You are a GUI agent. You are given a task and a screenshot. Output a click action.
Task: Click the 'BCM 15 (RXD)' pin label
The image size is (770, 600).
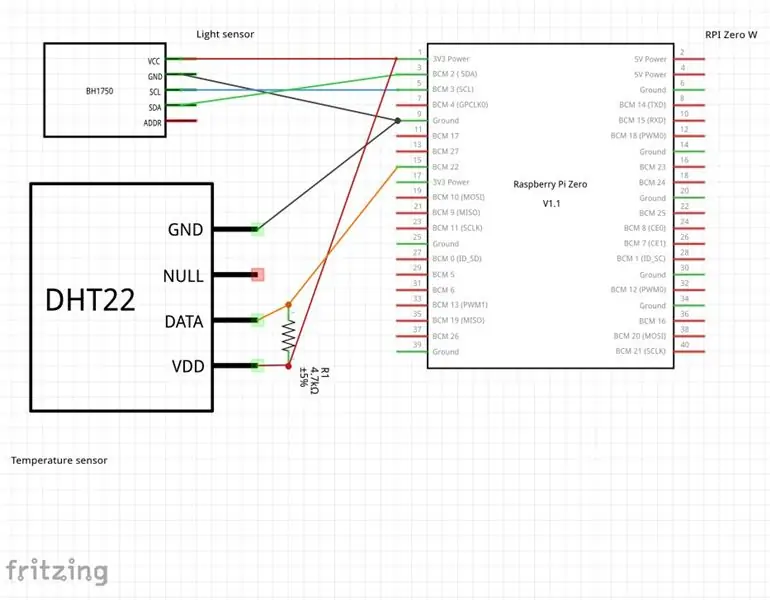click(642, 120)
